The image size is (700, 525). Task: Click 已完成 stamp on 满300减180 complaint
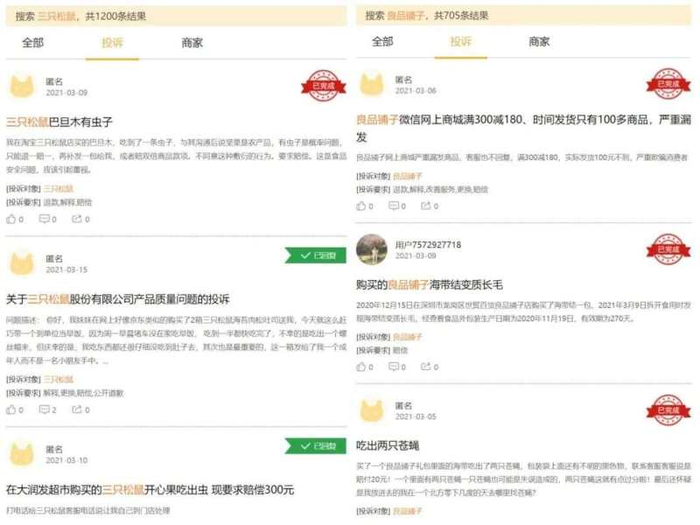click(x=668, y=84)
